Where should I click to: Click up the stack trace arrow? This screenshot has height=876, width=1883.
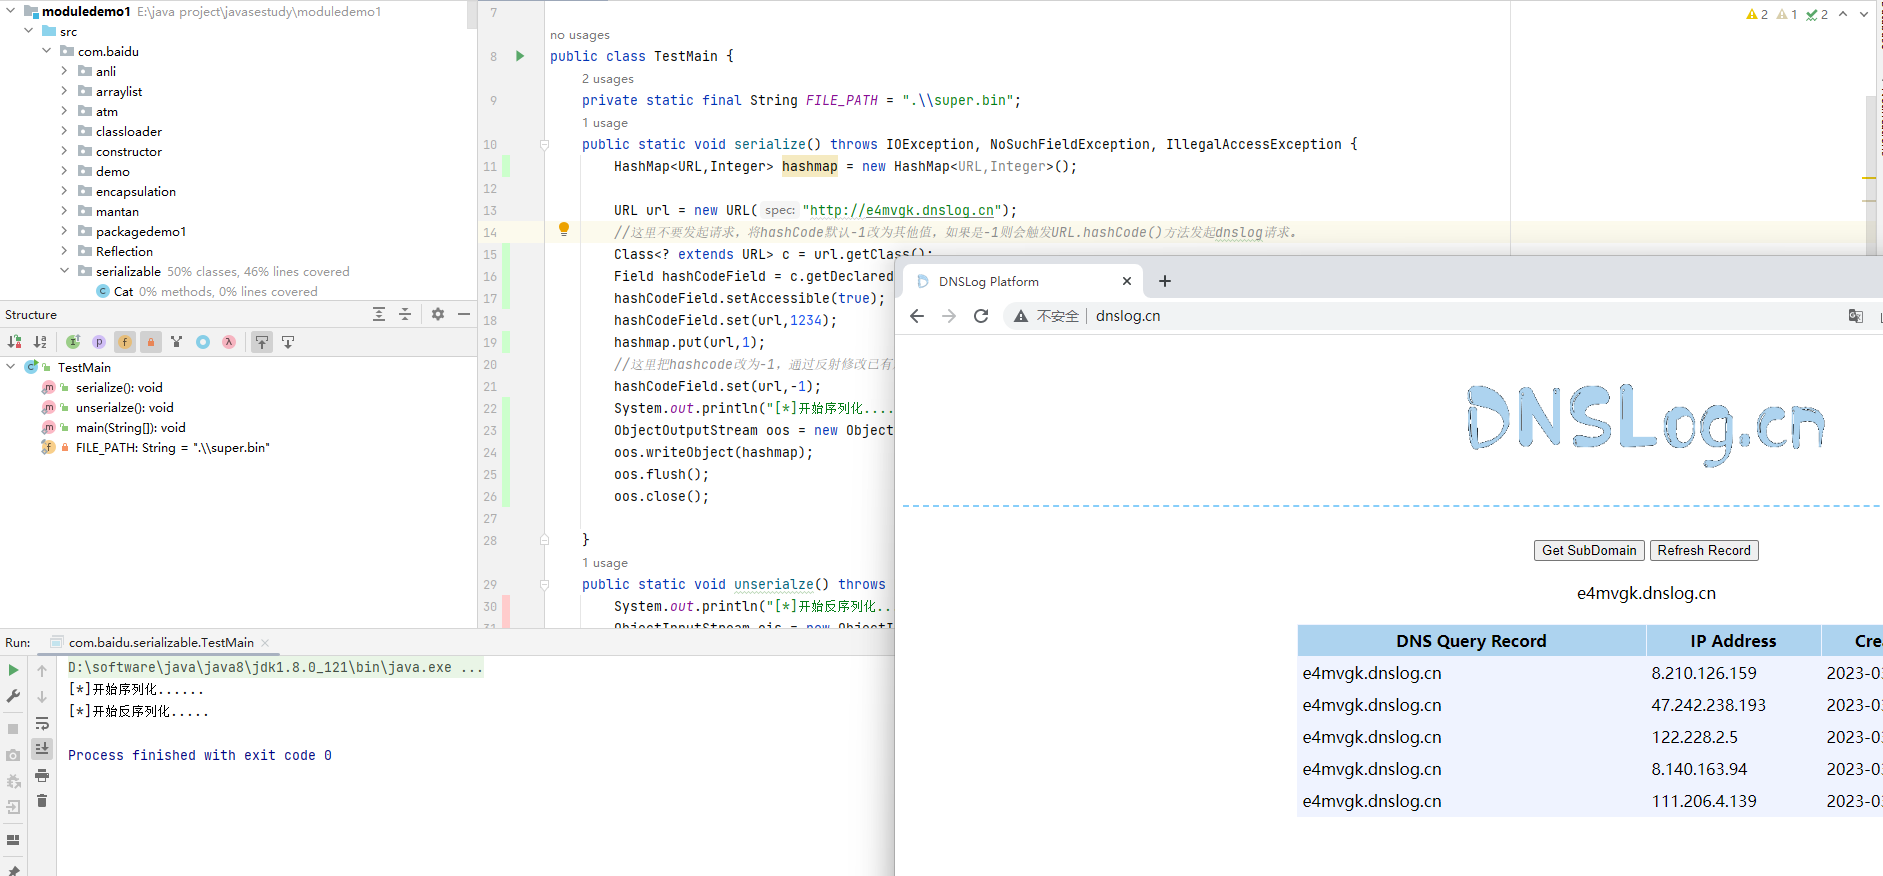coord(42,670)
